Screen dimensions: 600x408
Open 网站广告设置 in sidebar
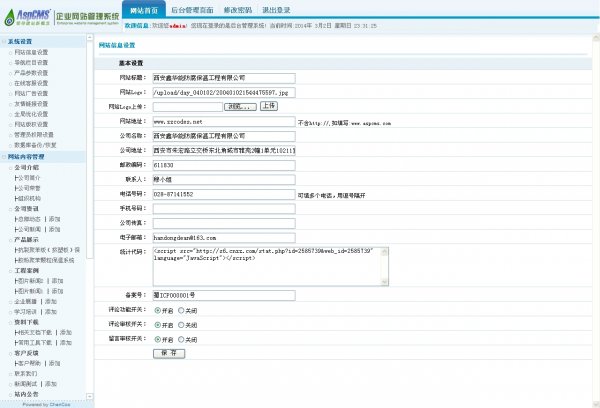click(31, 93)
